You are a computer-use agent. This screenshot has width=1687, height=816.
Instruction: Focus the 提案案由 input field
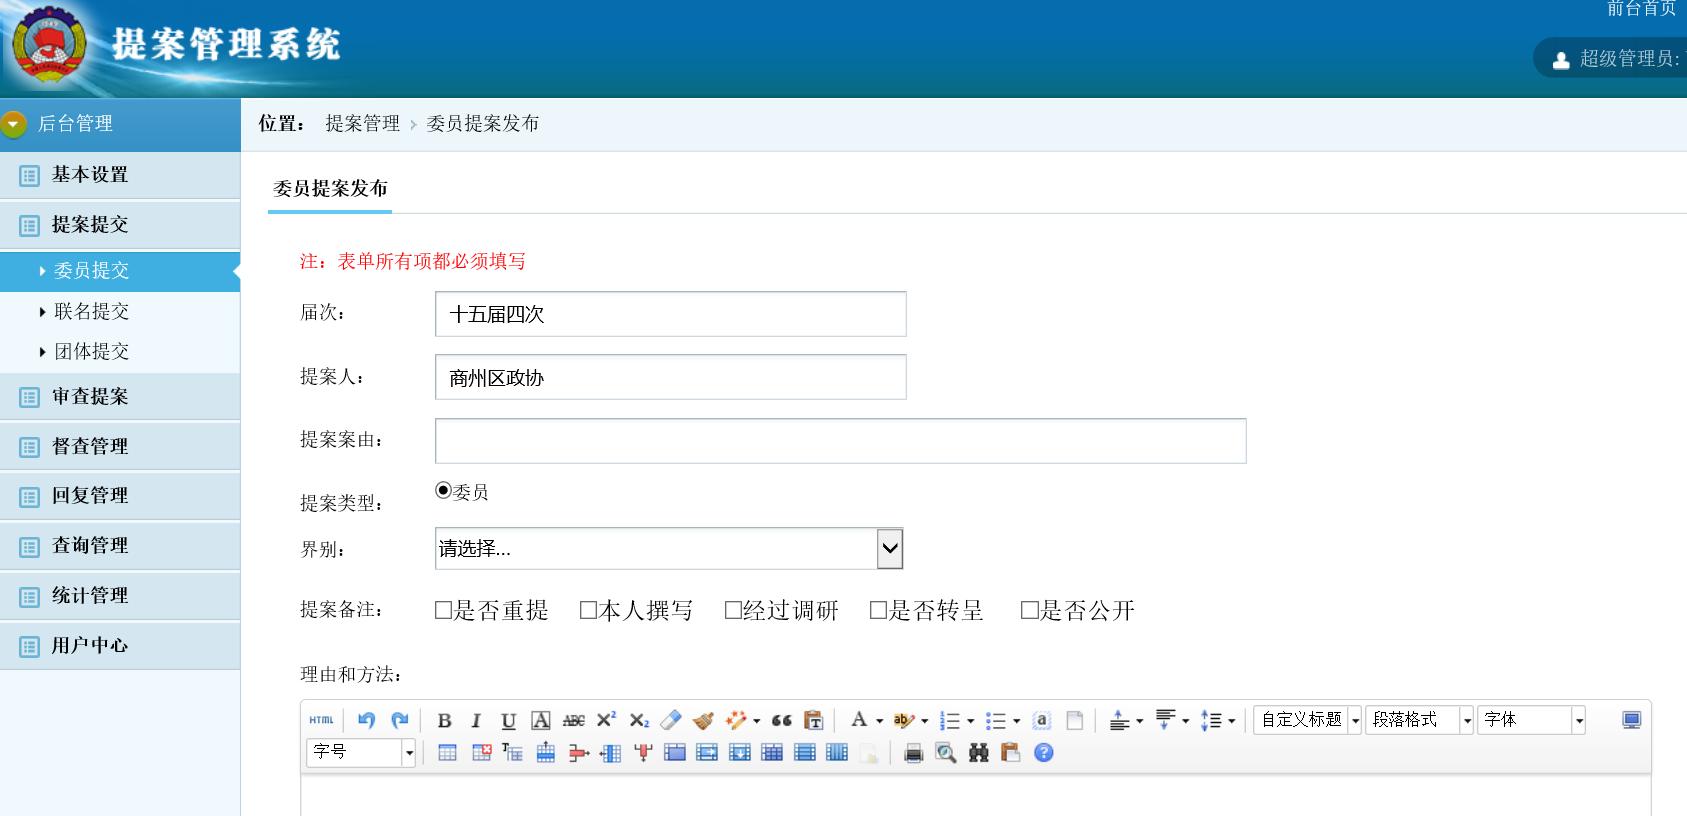[x=841, y=441]
